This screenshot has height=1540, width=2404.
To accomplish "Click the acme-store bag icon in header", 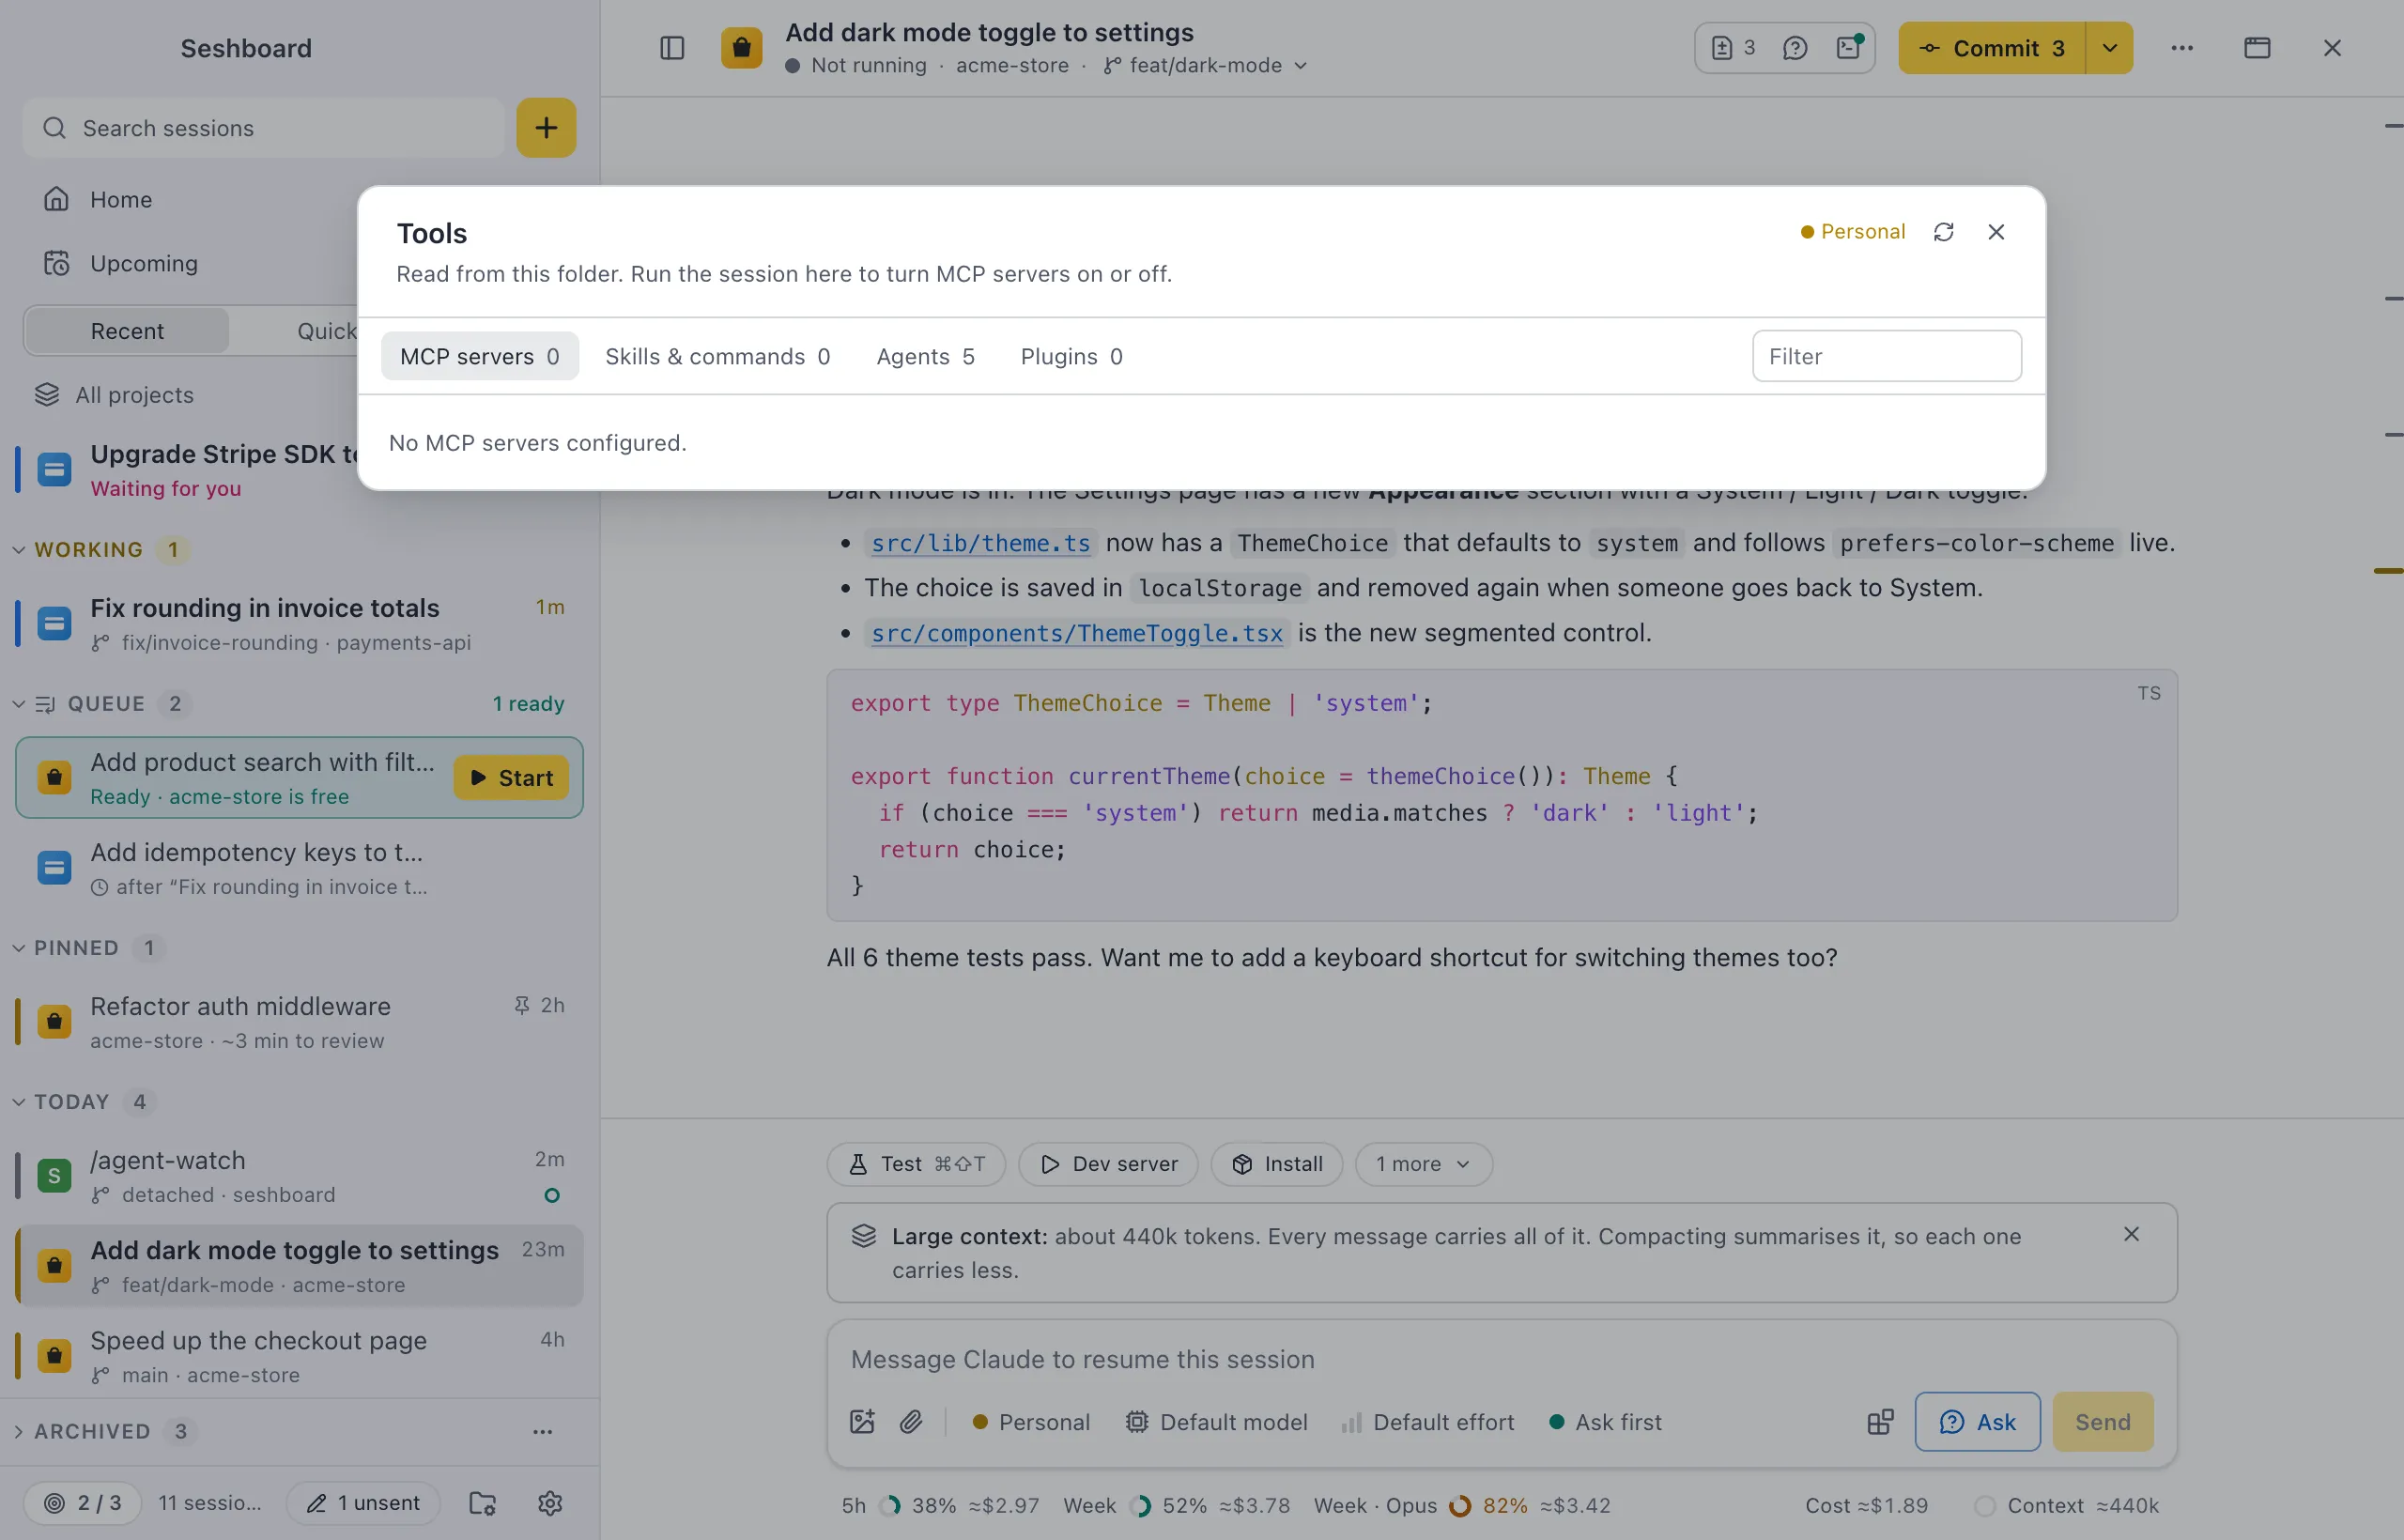I will point(741,48).
